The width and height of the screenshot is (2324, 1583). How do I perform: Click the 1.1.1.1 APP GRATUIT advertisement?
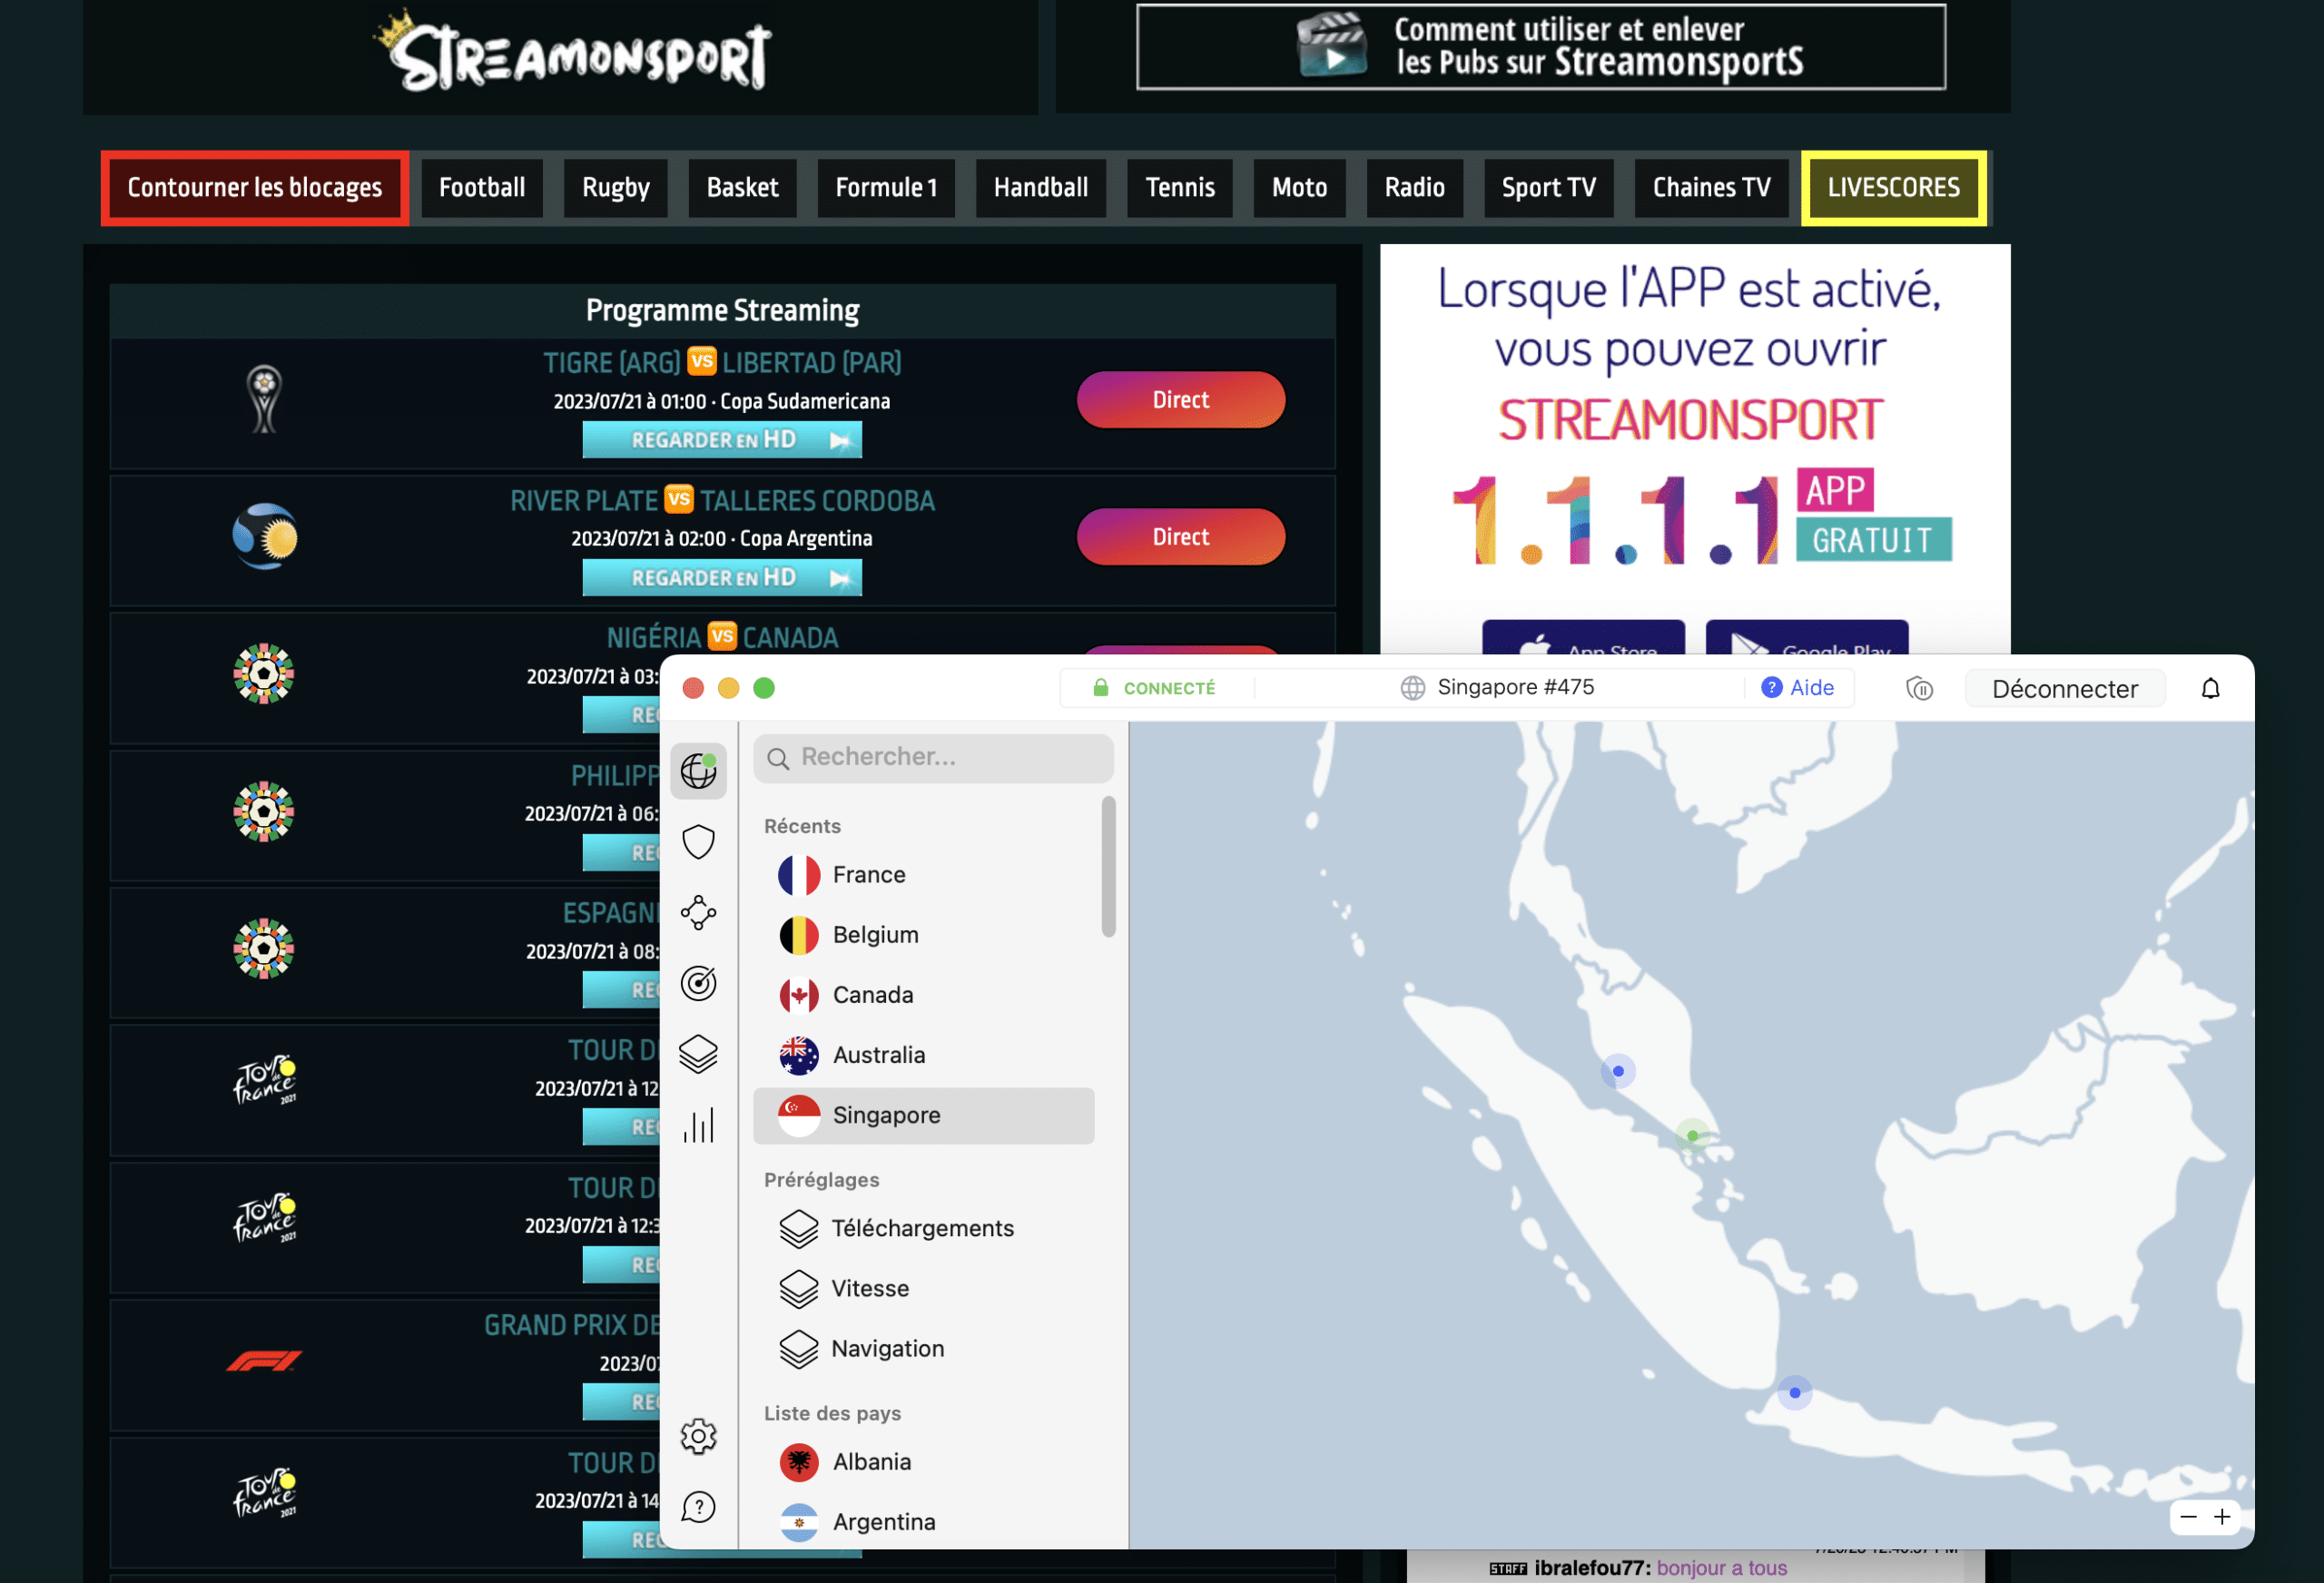pyautogui.click(x=1695, y=450)
